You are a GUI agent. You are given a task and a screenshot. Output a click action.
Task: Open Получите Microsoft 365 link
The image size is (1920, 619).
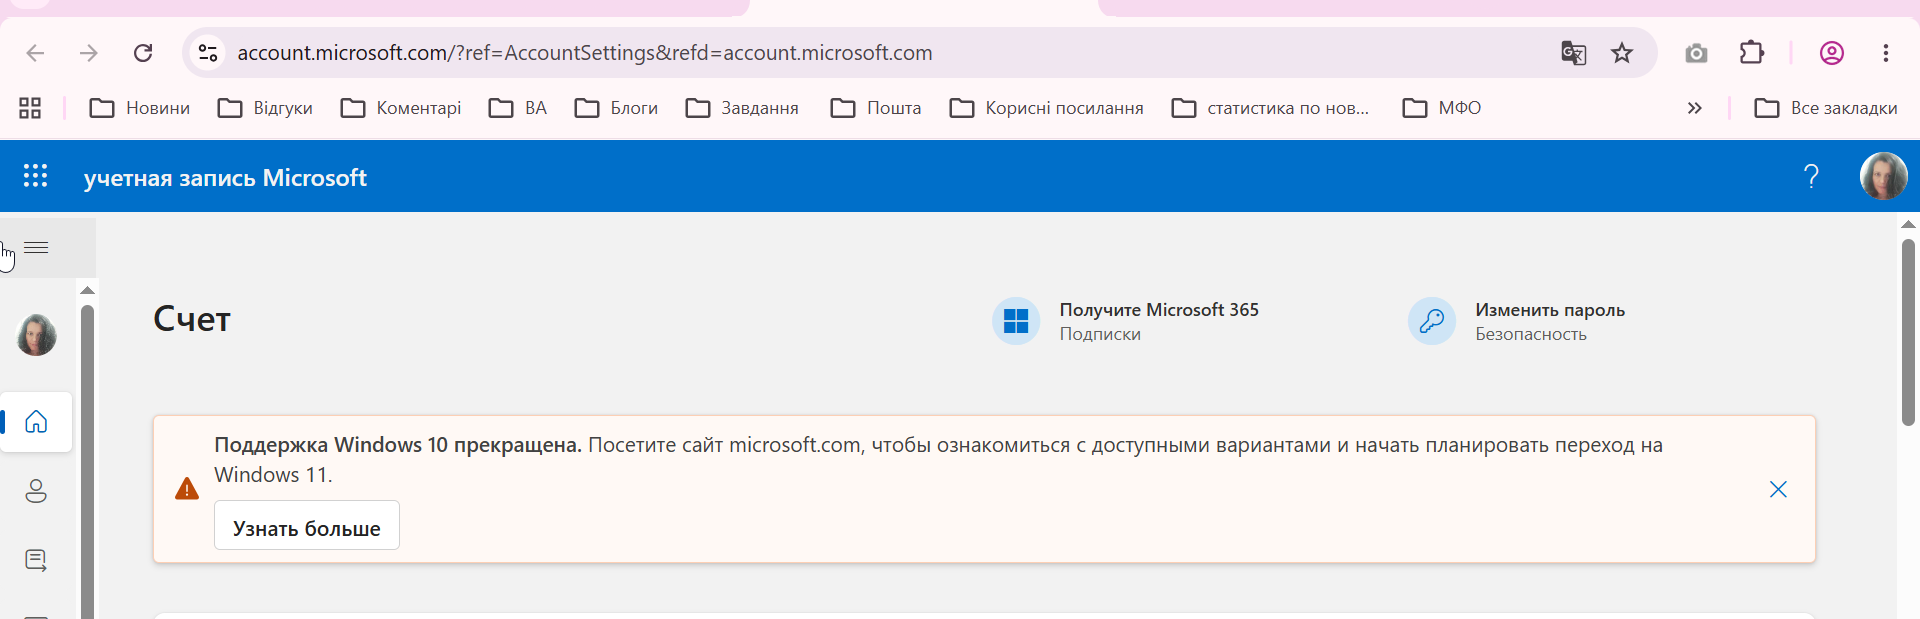coord(1159,310)
